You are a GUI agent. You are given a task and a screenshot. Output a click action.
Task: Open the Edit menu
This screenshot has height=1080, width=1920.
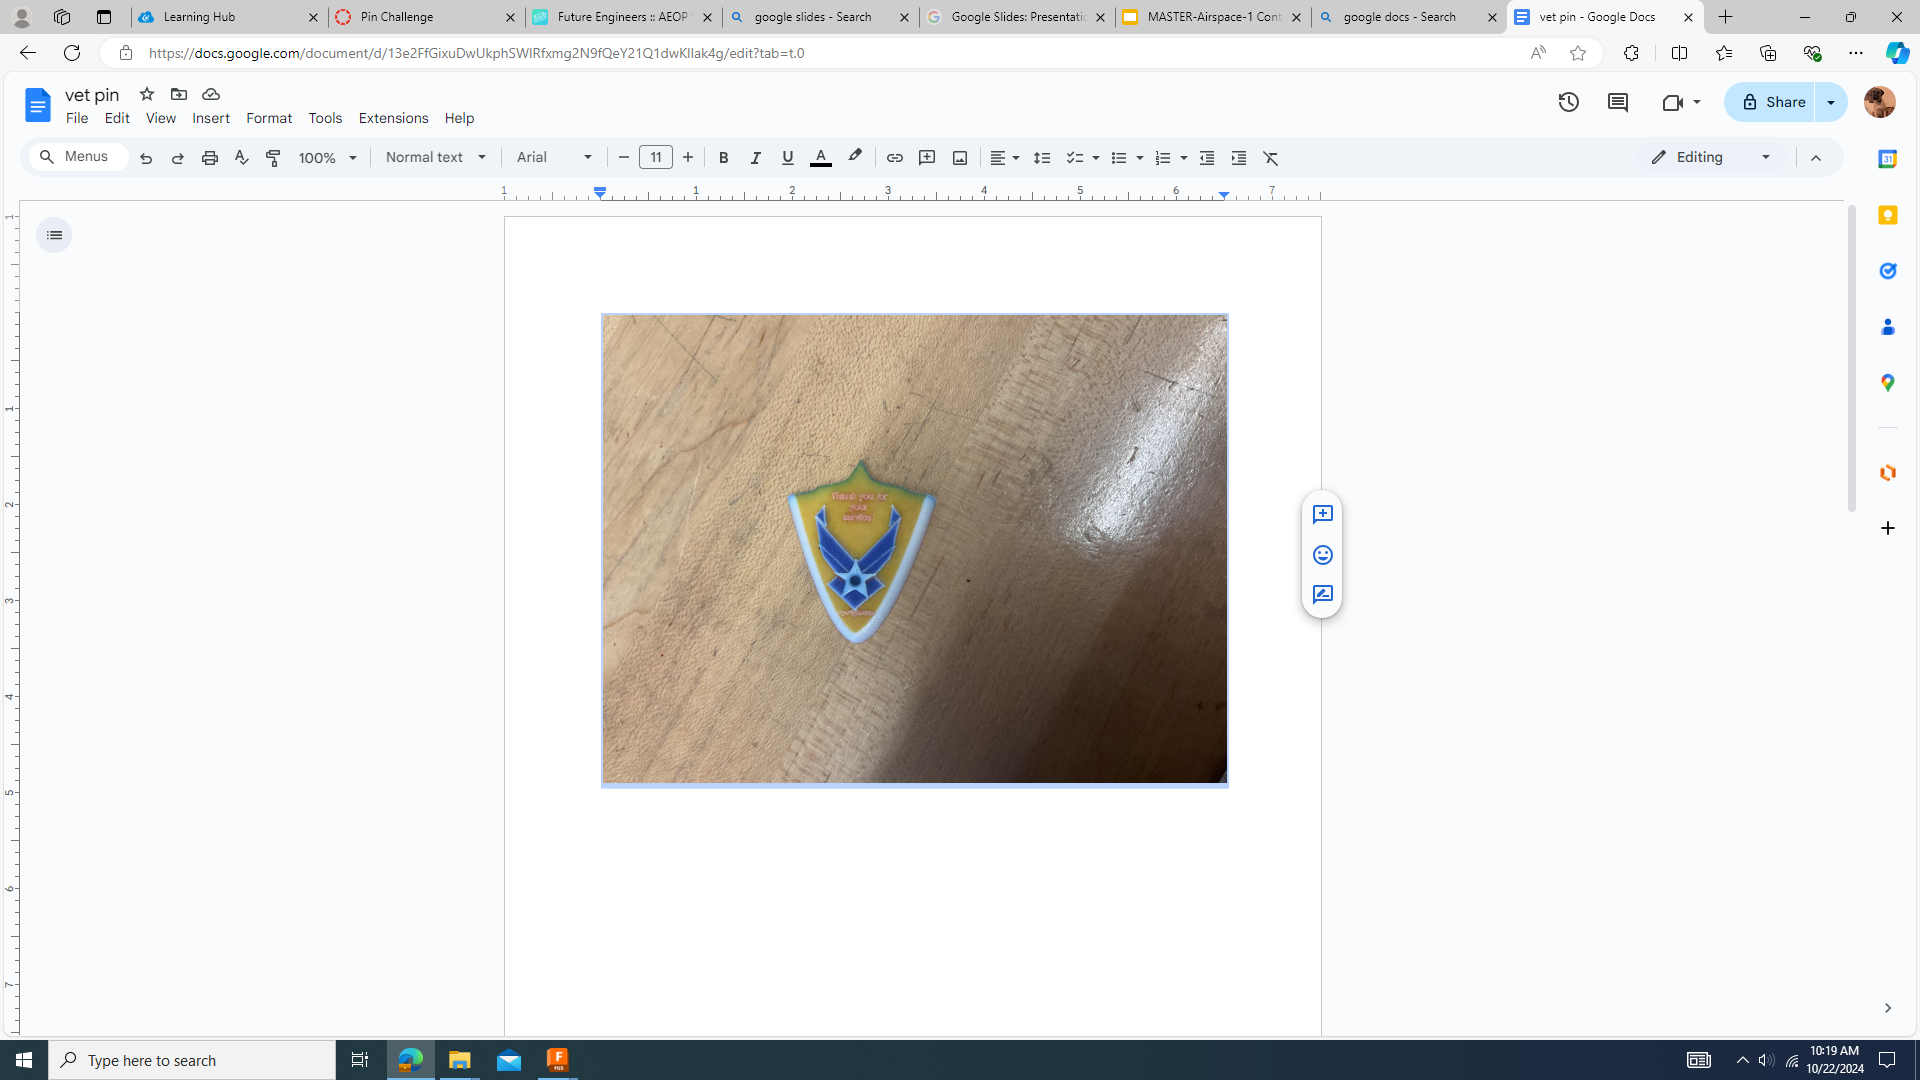(117, 118)
